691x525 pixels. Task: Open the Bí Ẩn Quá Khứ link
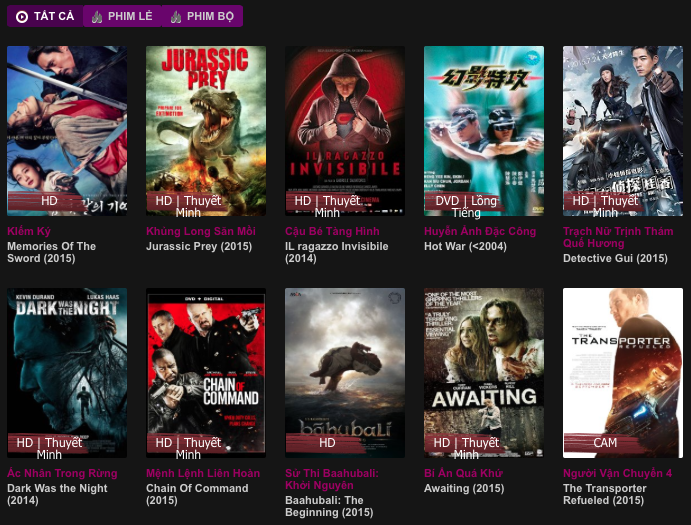click(x=463, y=474)
